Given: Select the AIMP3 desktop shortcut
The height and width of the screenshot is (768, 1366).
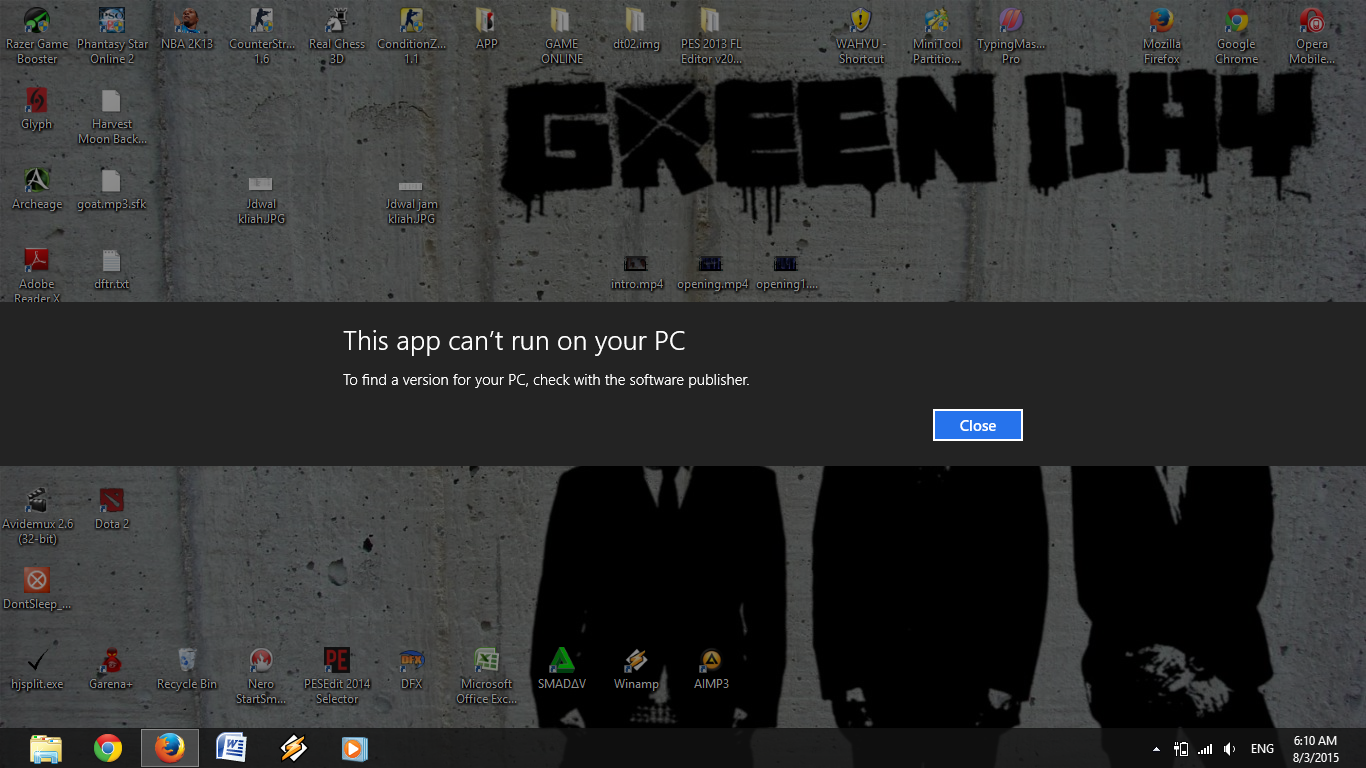Looking at the screenshot, I should (711, 669).
